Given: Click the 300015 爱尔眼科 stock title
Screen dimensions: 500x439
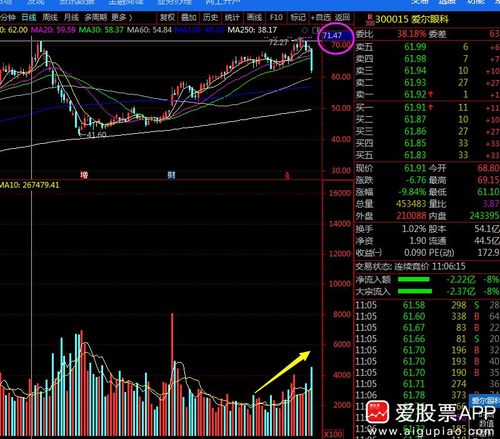Looking at the screenshot, I should pos(412,20).
